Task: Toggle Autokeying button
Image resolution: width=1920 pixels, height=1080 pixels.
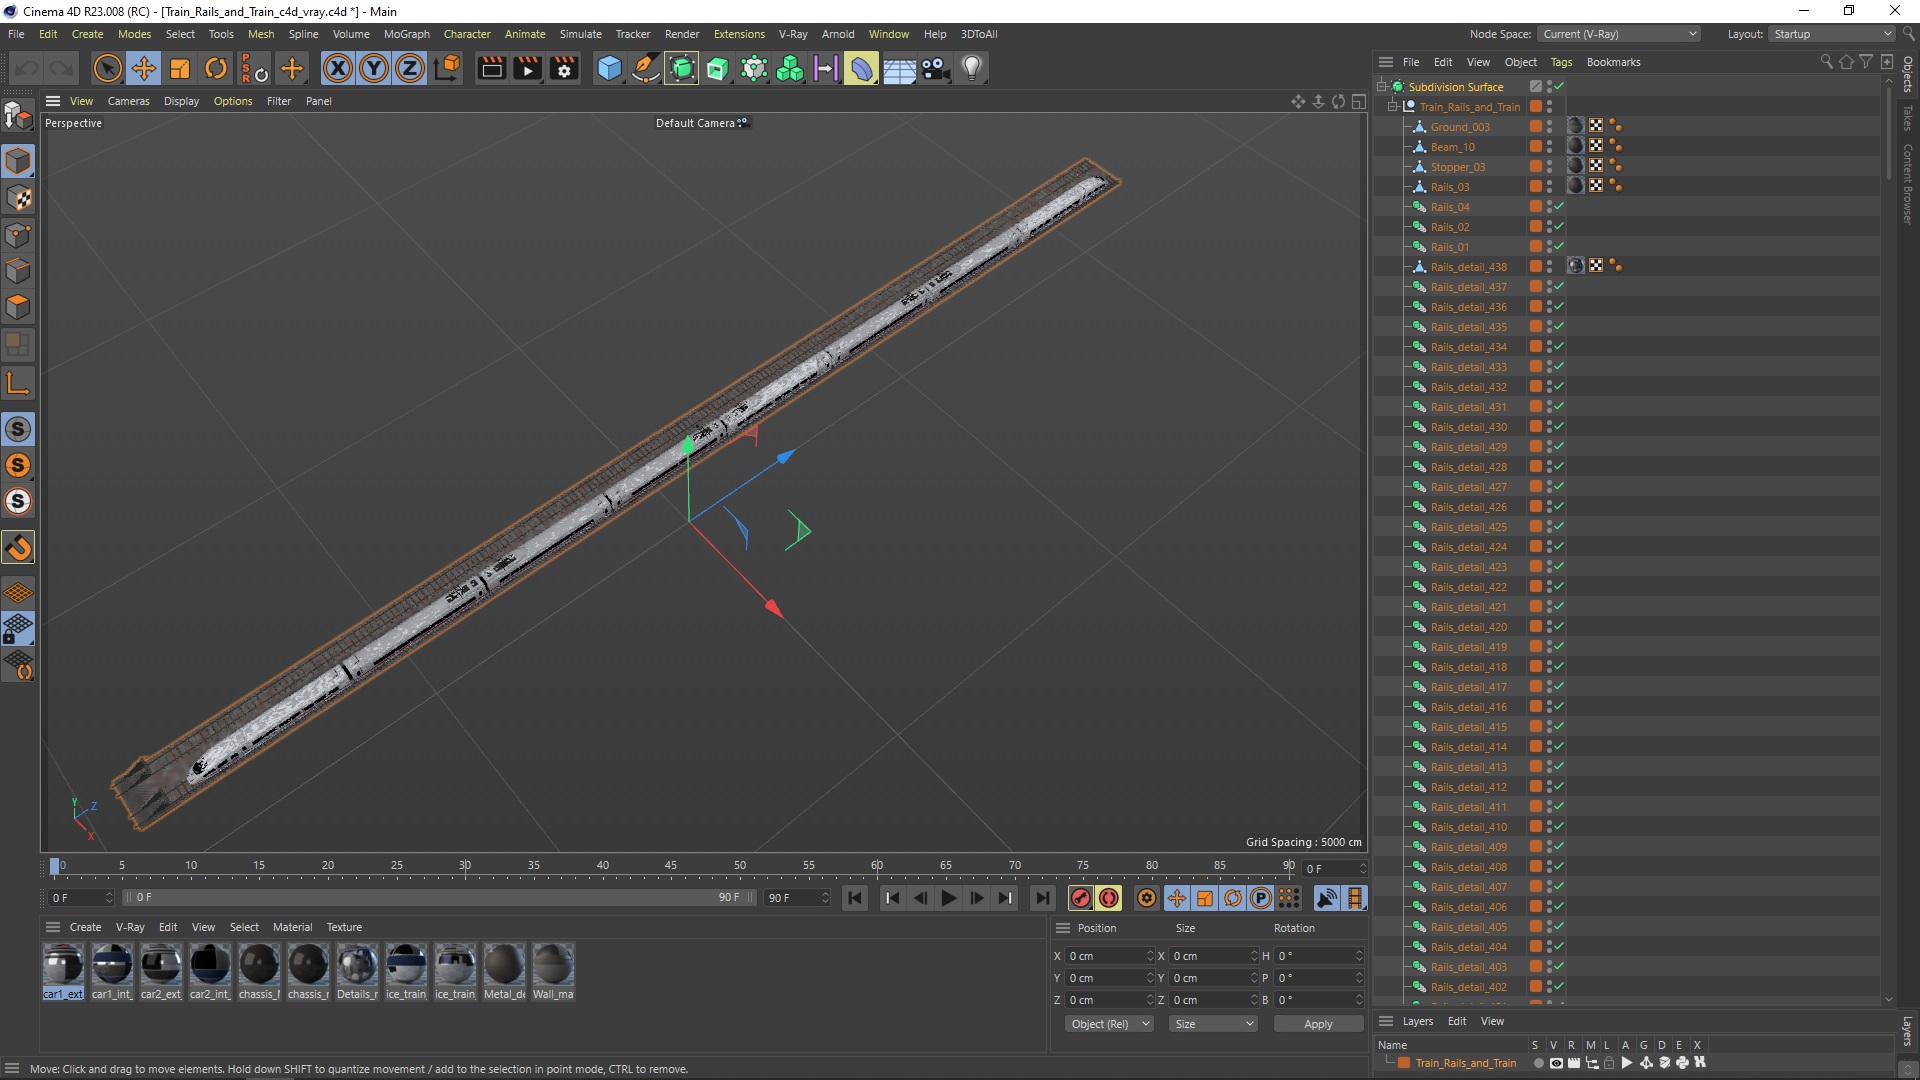Action: tap(1109, 898)
